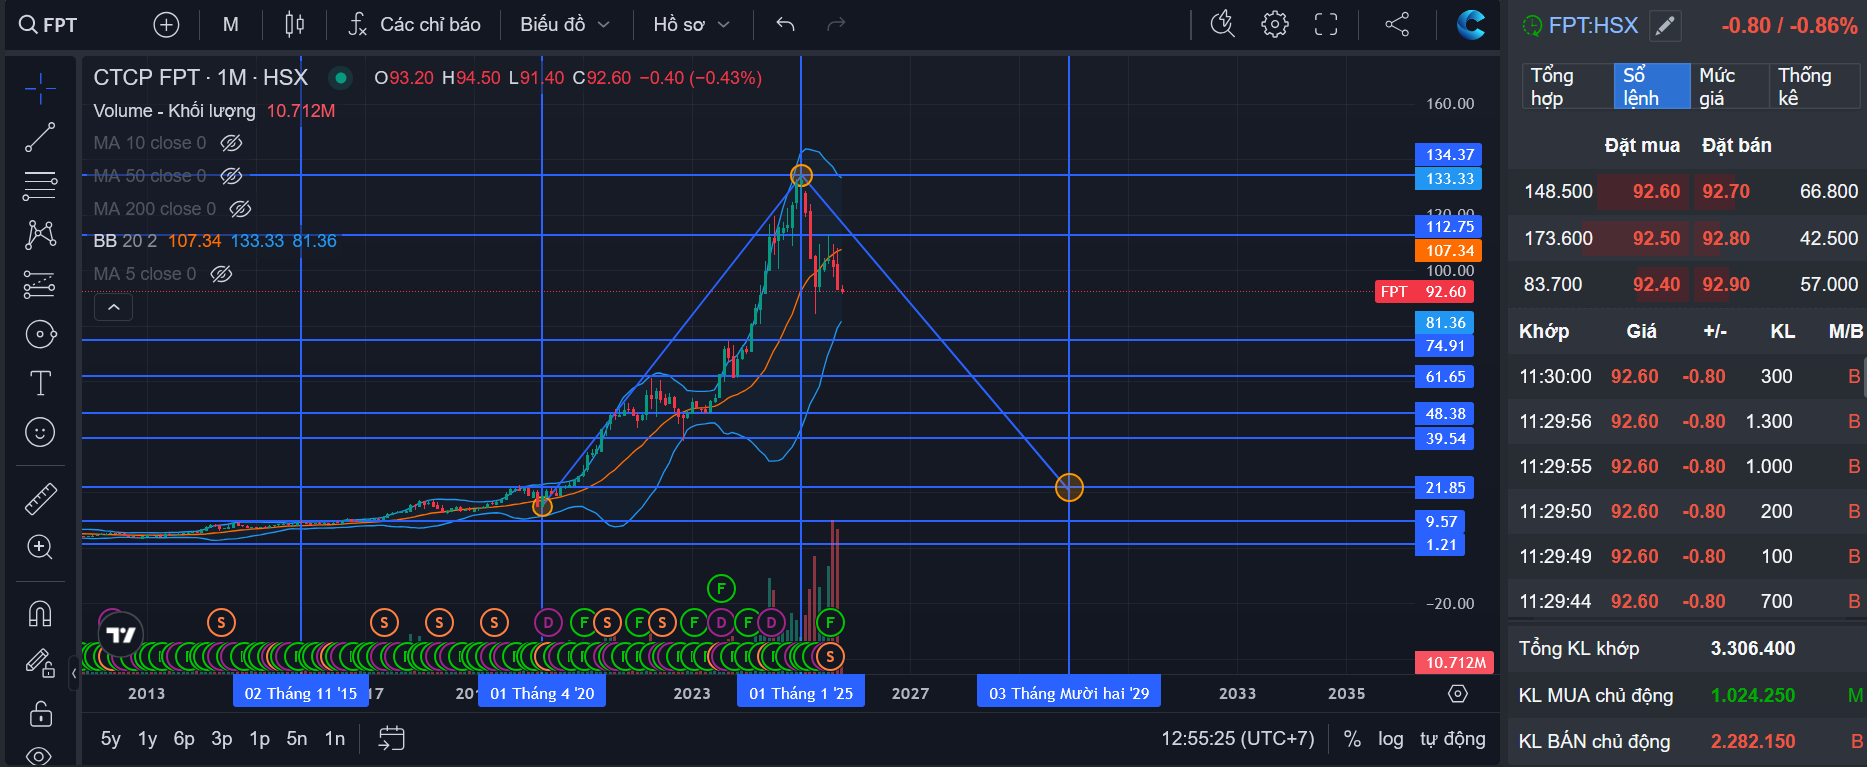The width and height of the screenshot is (1867, 767).
Task: Set chart range to 3p
Action: (222, 739)
